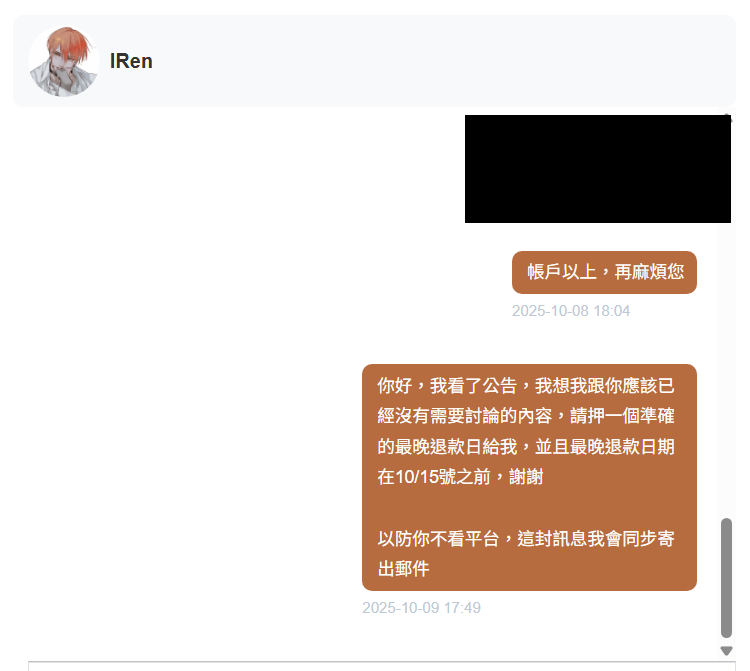Focus the message input box below chat

[382, 666]
